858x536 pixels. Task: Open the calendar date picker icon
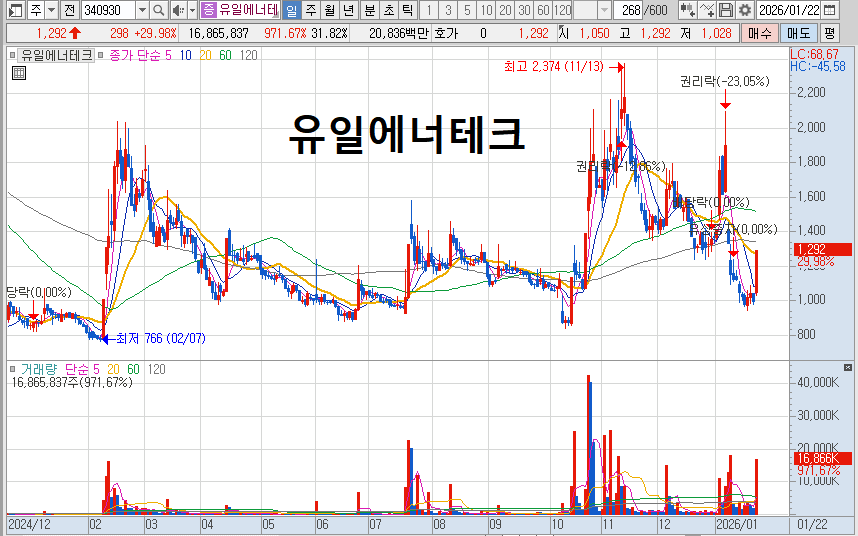(x=830, y=10)
